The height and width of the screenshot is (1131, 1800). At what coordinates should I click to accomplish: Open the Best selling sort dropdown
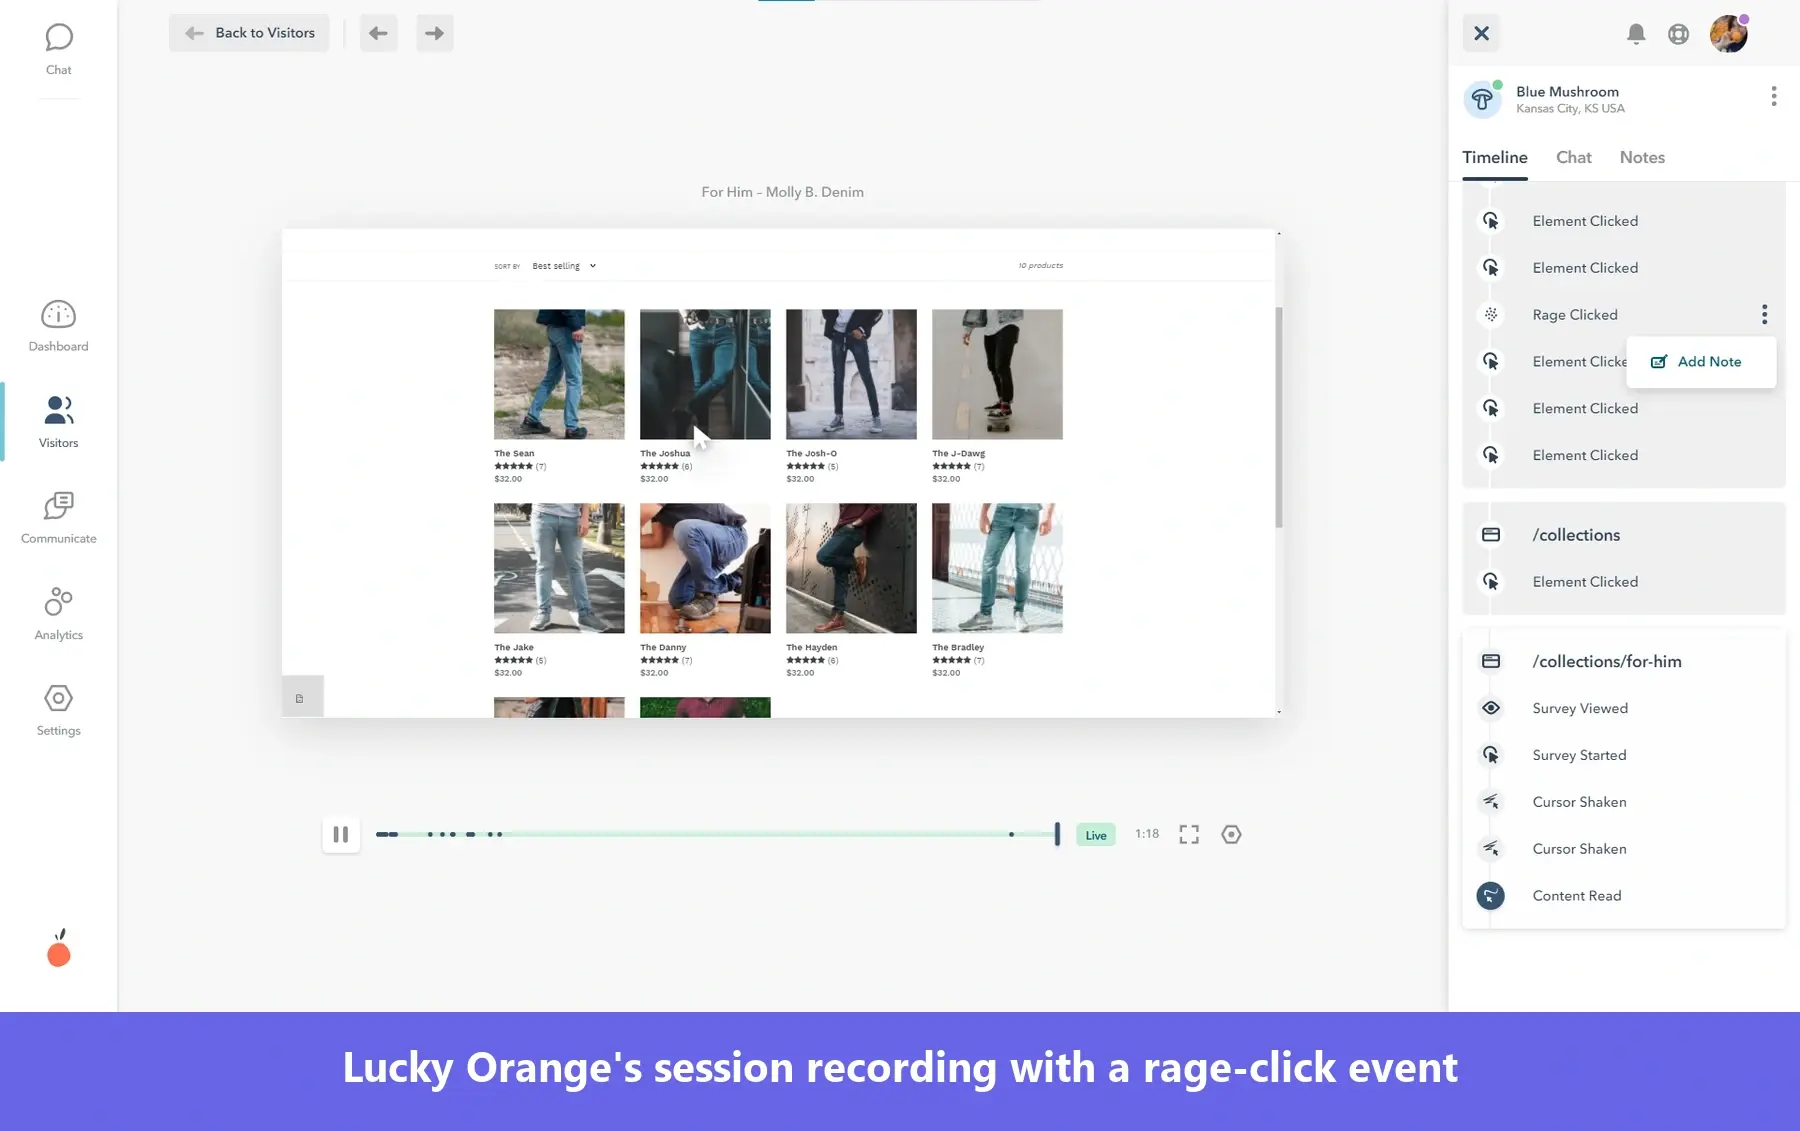[564, 266]
